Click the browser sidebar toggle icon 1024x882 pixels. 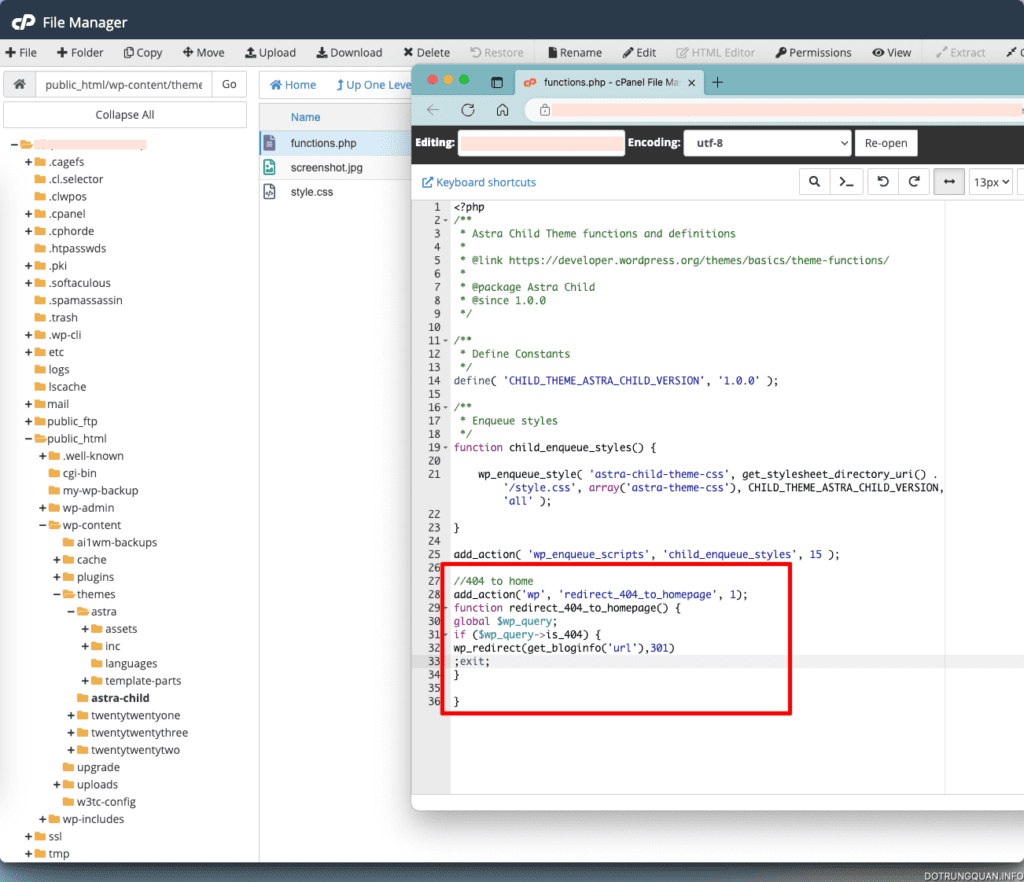pyautogui.click(x=497, y=82)
